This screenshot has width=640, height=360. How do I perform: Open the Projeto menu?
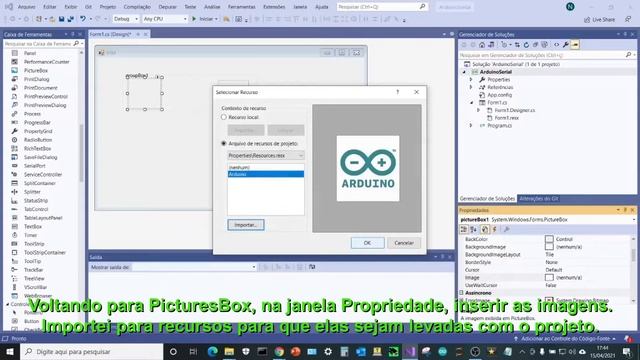click(108, 7)
